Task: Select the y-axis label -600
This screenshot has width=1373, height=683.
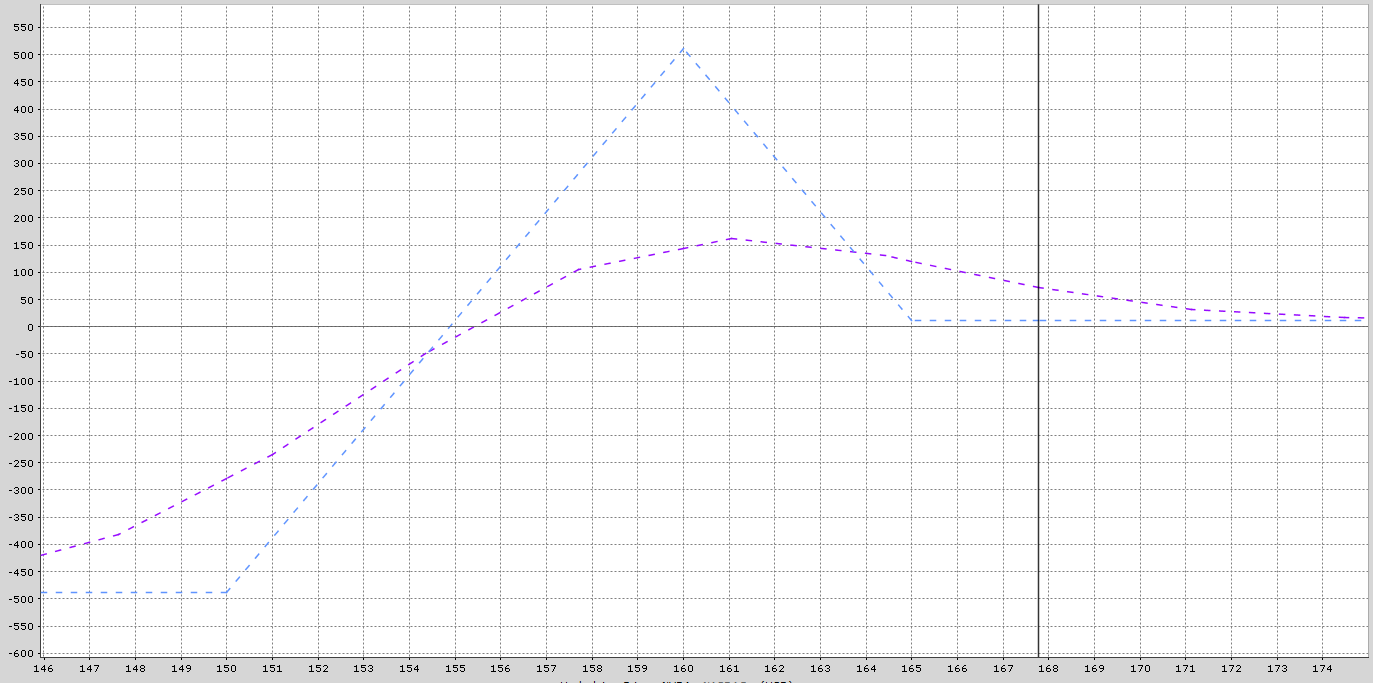Action: tap(20, 653)
